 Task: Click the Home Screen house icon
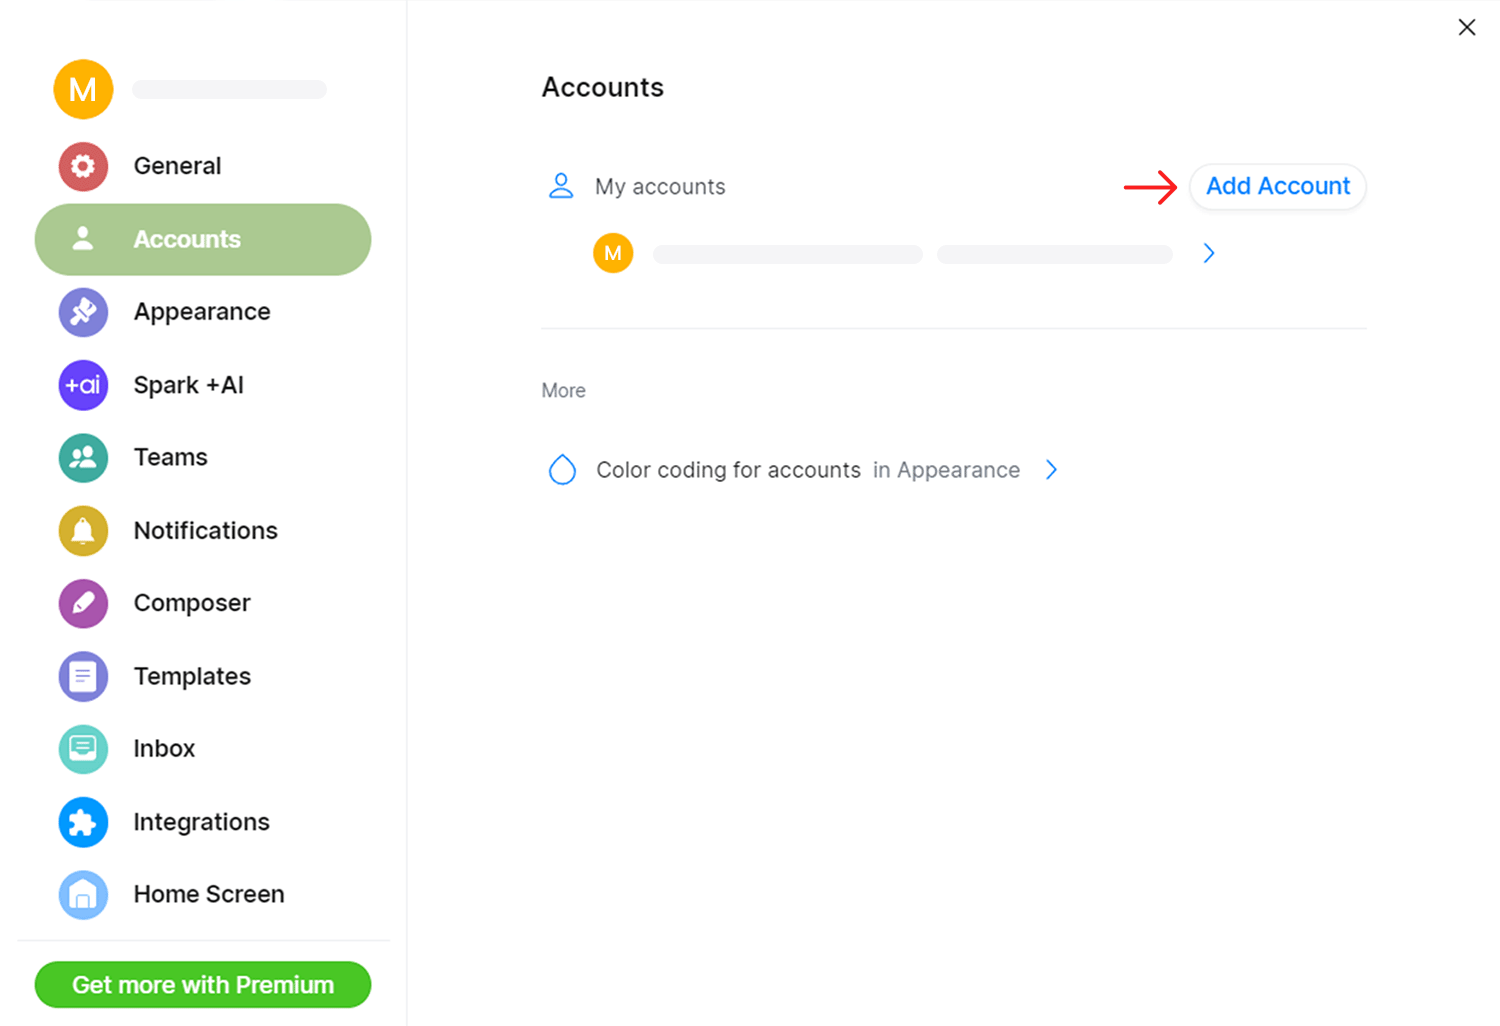pyautogui.click(x=83, y=895)
